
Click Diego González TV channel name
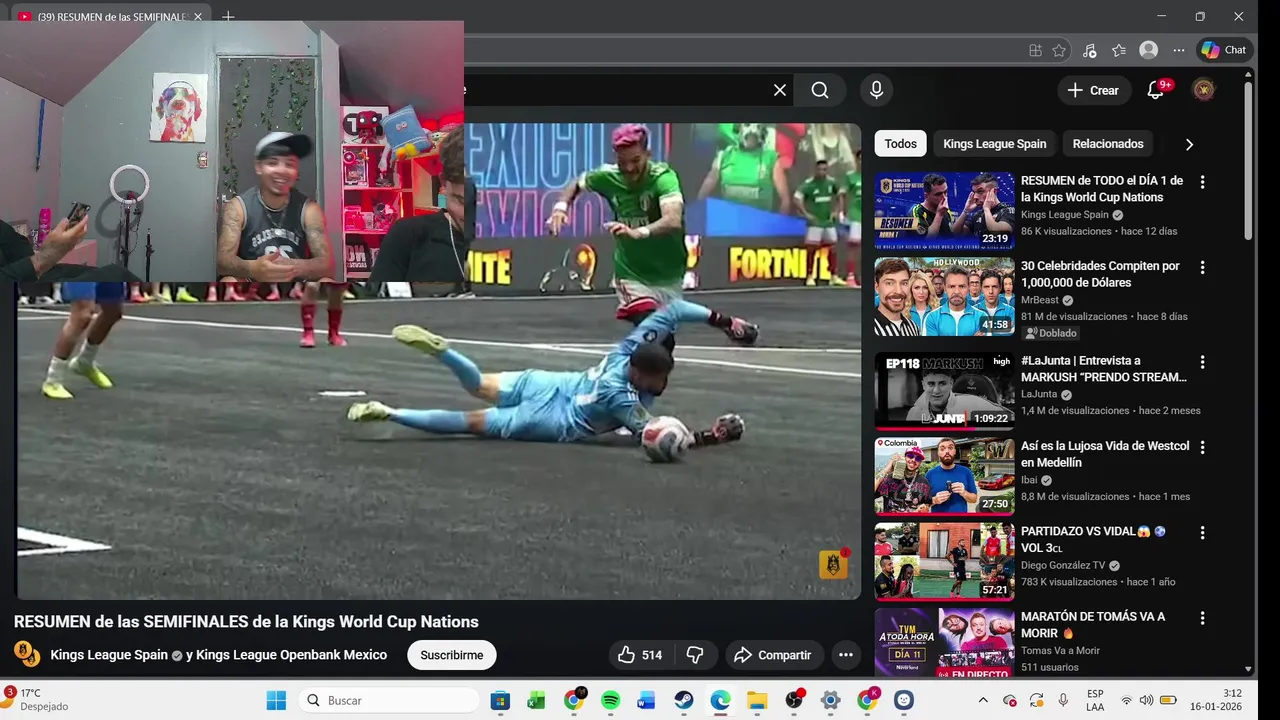pyautogui.click(x=1063, y=565)
